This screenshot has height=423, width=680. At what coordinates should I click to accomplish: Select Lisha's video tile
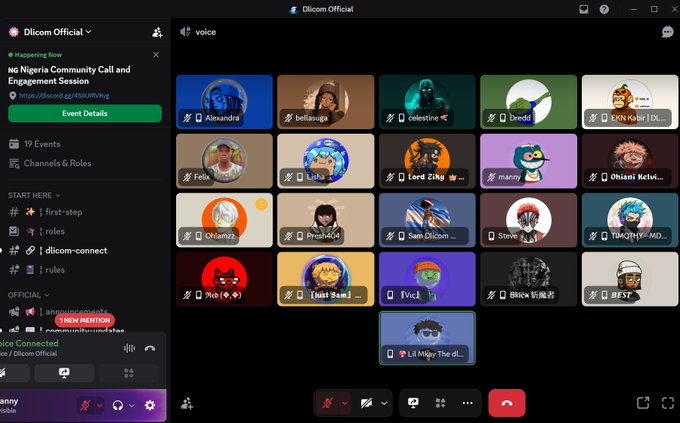click(x=326, y=161)
